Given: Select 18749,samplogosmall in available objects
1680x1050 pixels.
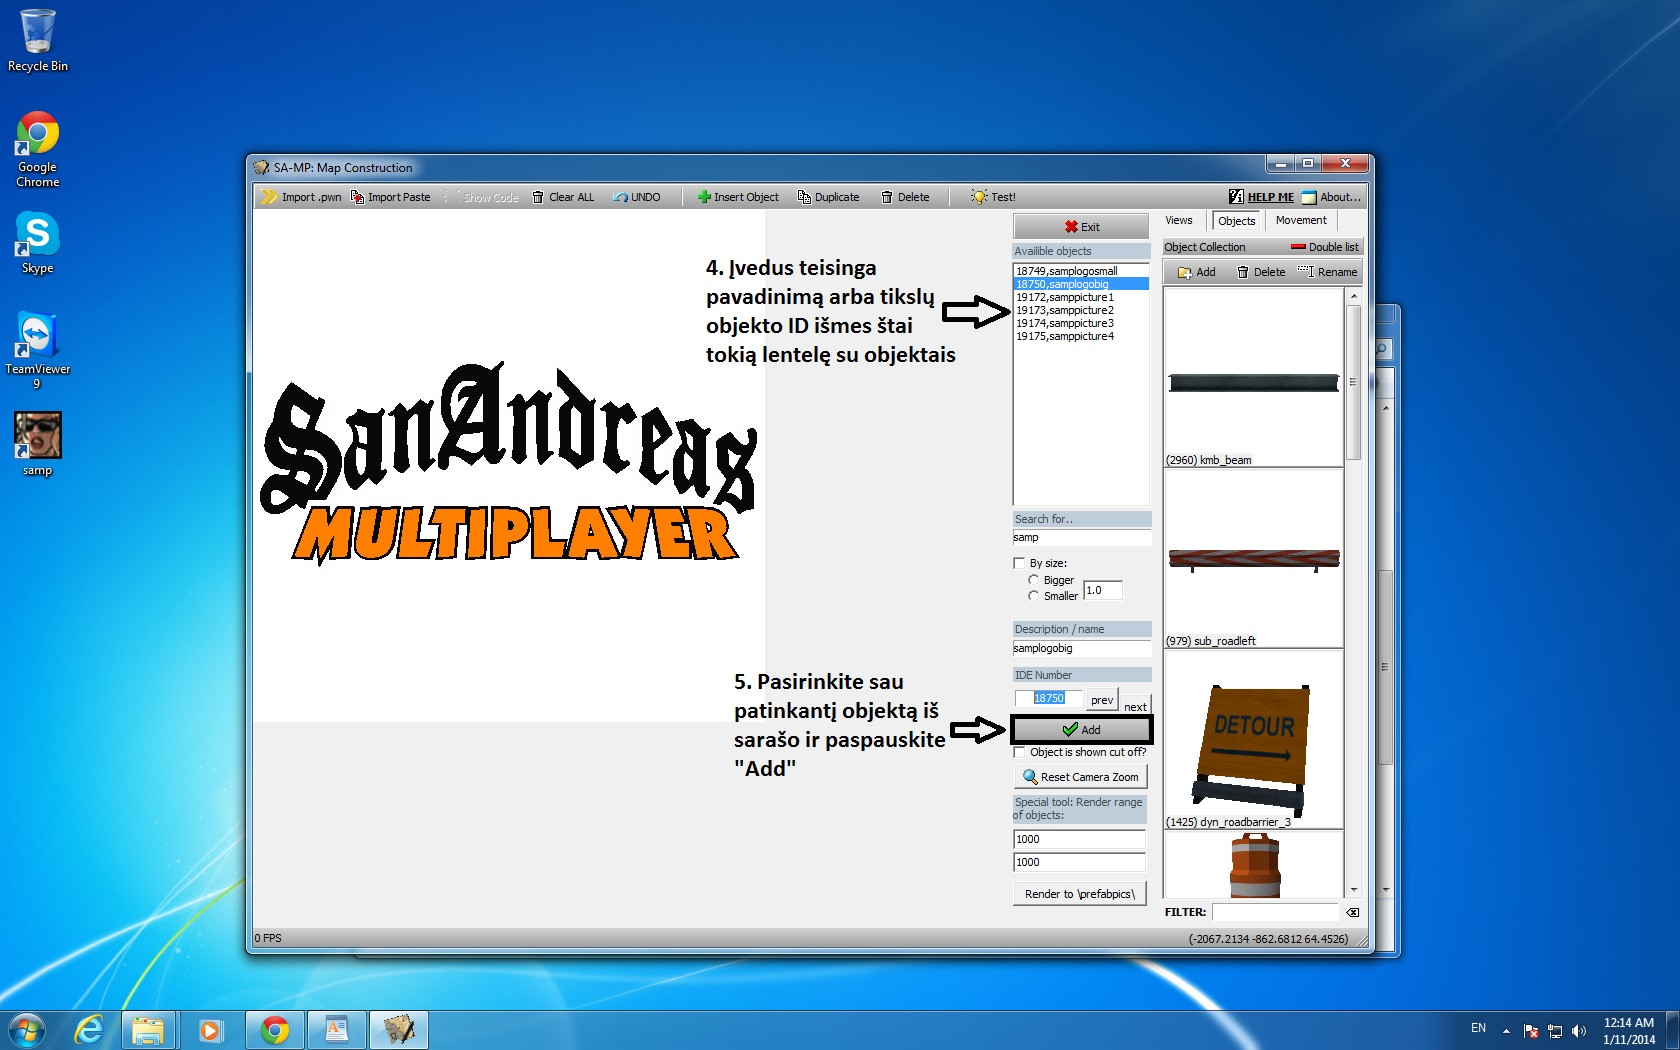Looking at the screenshot, I should click(1081, 271).
